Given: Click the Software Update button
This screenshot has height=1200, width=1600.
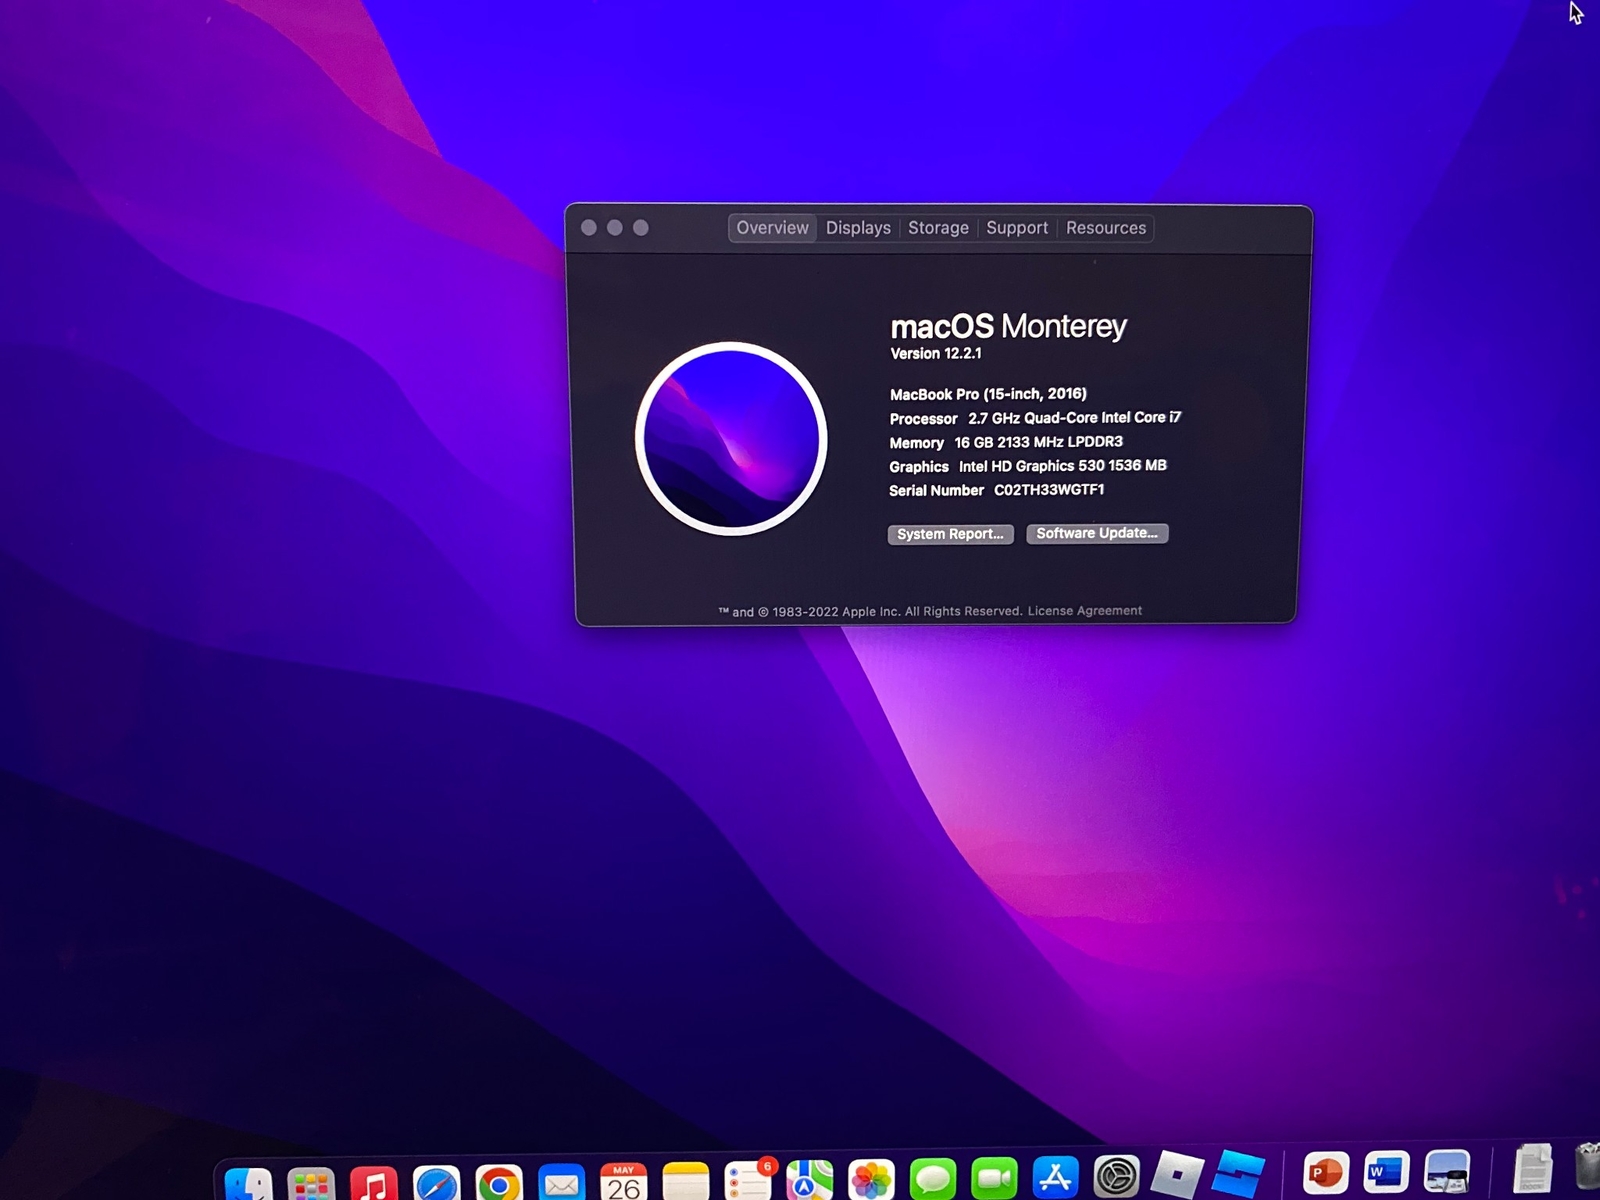Looking at the screenshot, I should point(1097,533).
